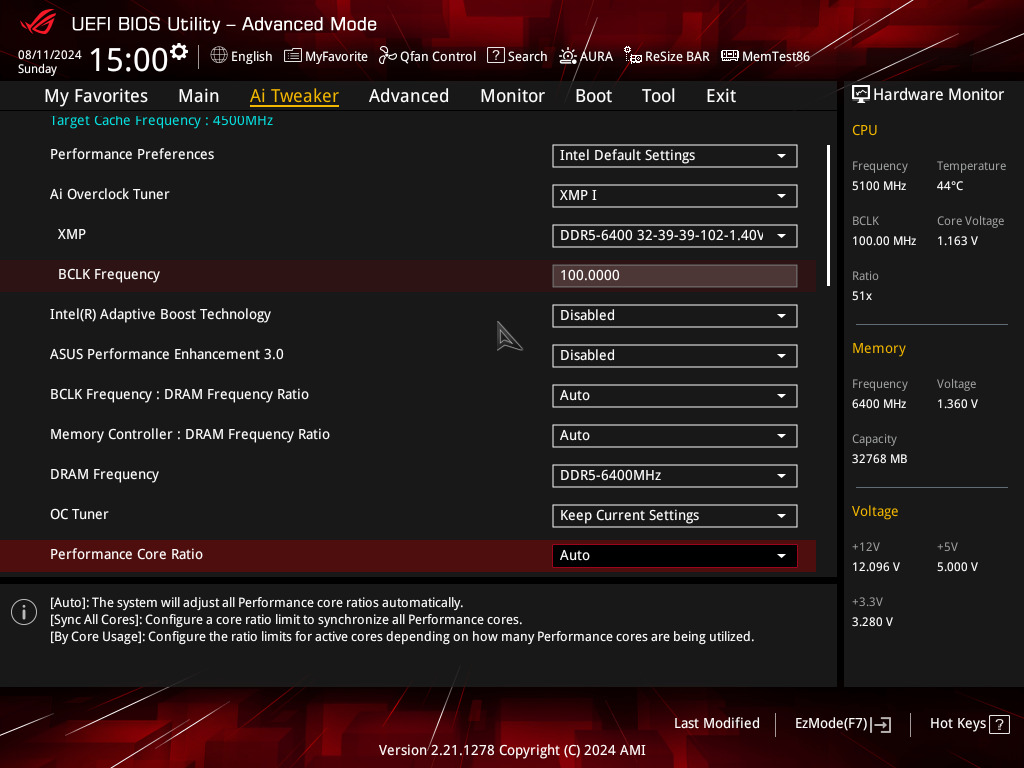The height and width of the screenshot is (768, 1024).
Task: Click the +3.3V reading 3.280 V
Action: (872, 622)
